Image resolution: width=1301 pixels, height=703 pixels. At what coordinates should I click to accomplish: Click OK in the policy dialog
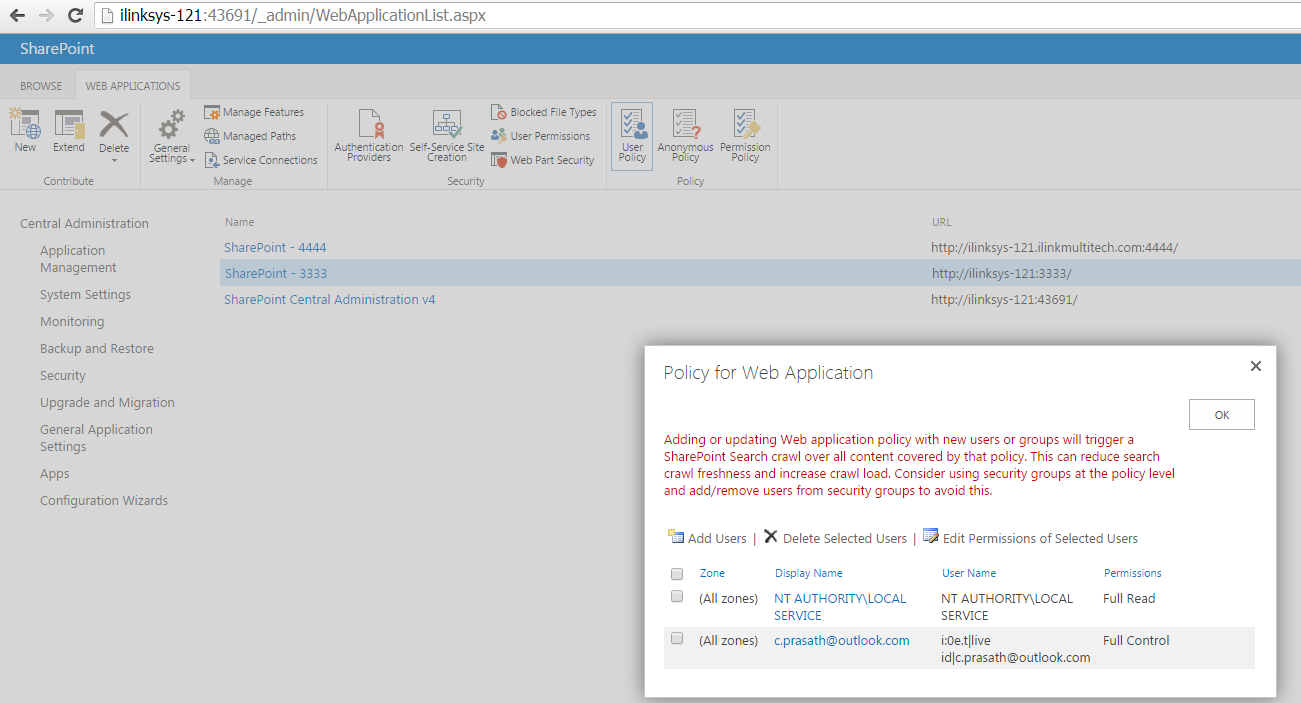click(1221, 415)
